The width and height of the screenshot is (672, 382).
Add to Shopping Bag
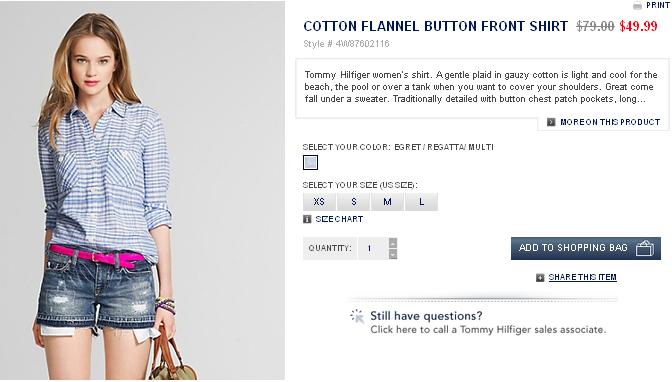586,248
